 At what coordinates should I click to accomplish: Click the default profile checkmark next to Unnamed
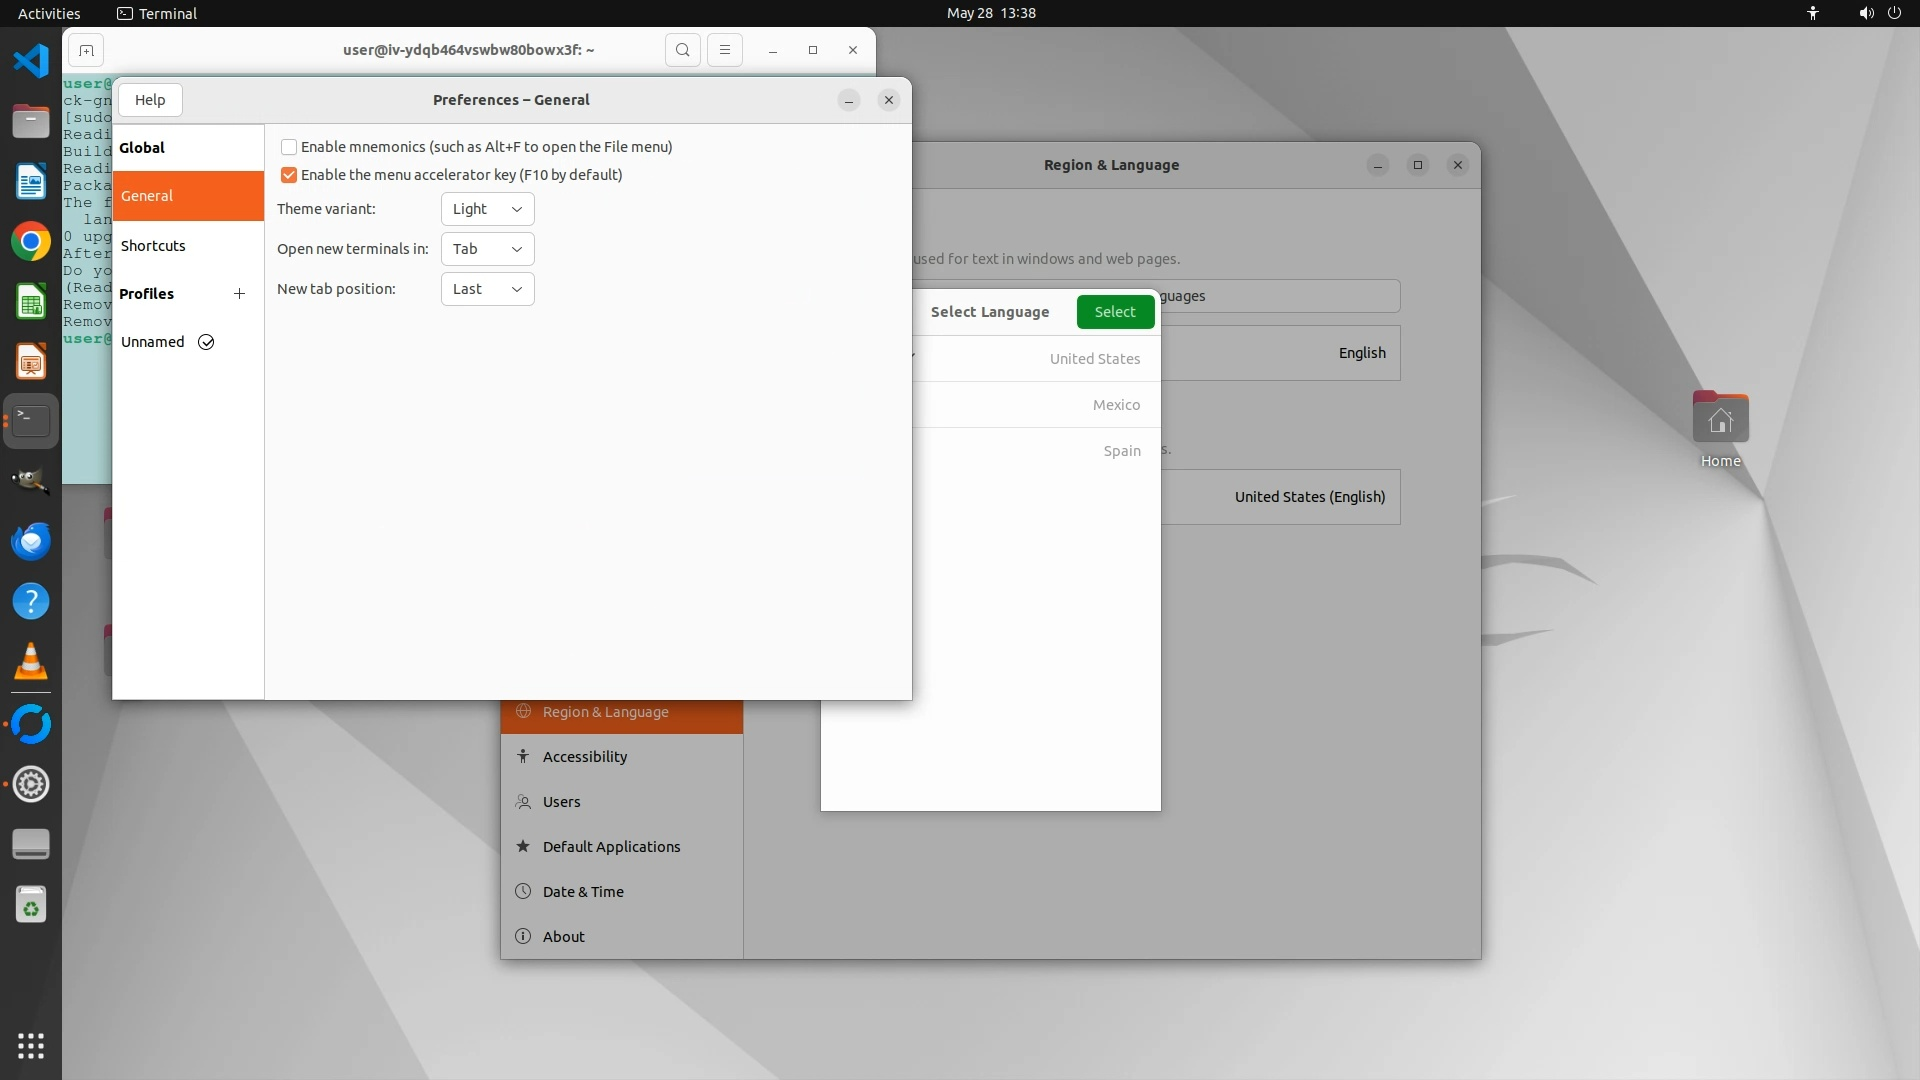coord(206,342)
